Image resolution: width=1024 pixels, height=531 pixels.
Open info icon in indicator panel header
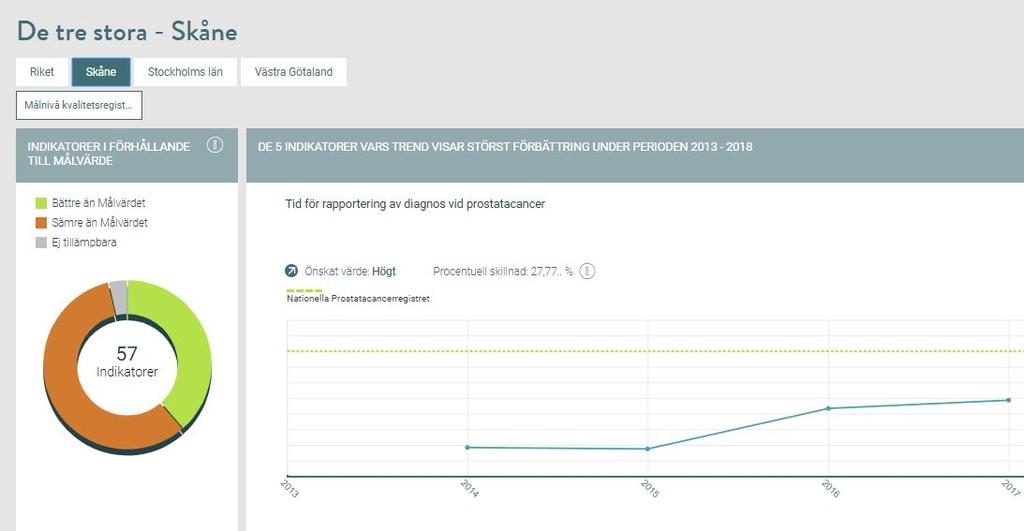[x=215, y=145]
